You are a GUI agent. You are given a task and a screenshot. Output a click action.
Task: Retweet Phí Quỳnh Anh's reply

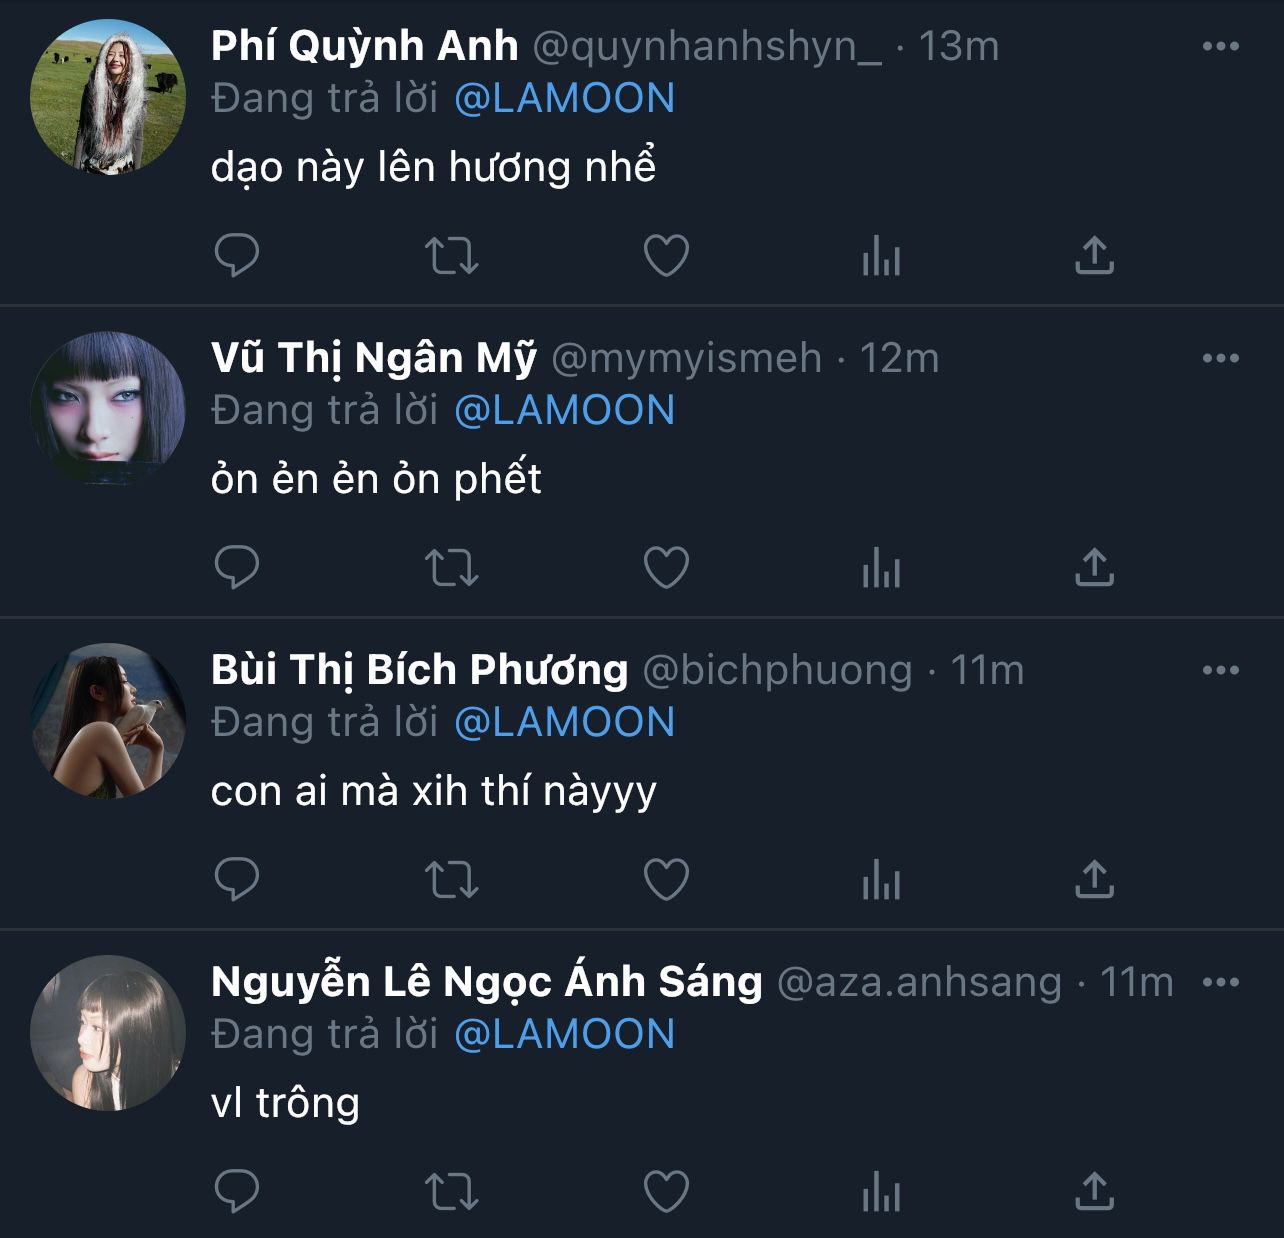tap(452, 256)
